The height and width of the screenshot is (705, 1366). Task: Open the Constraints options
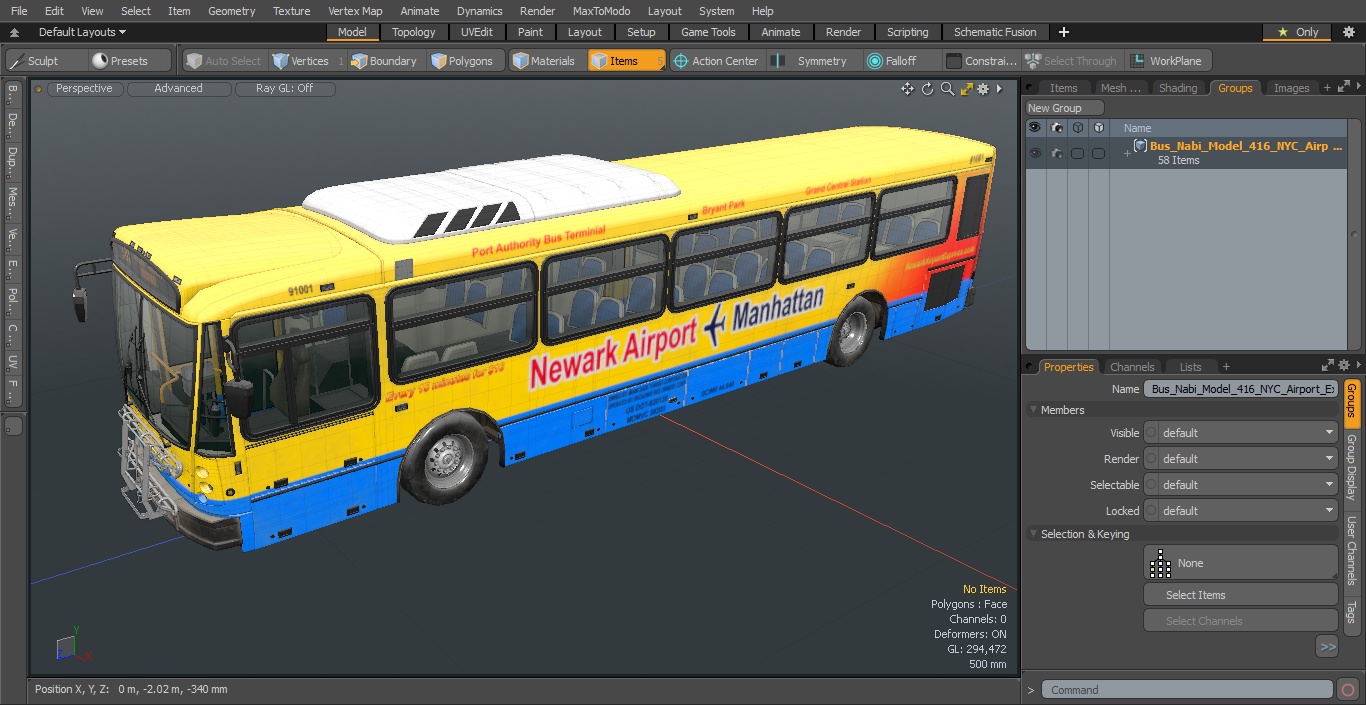pyautogui.click(x=982, y=61)
